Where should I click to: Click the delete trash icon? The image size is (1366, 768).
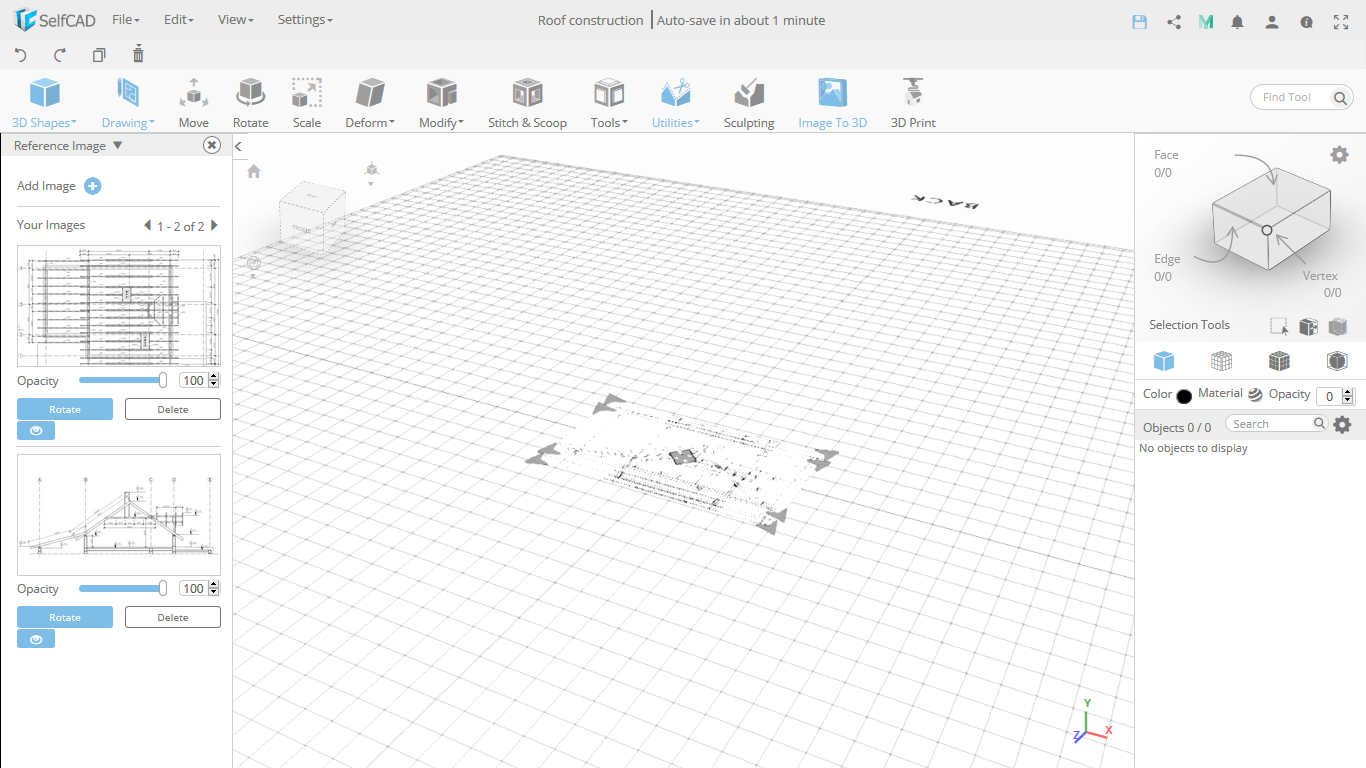pyautogui.click(x=138, y=54)
